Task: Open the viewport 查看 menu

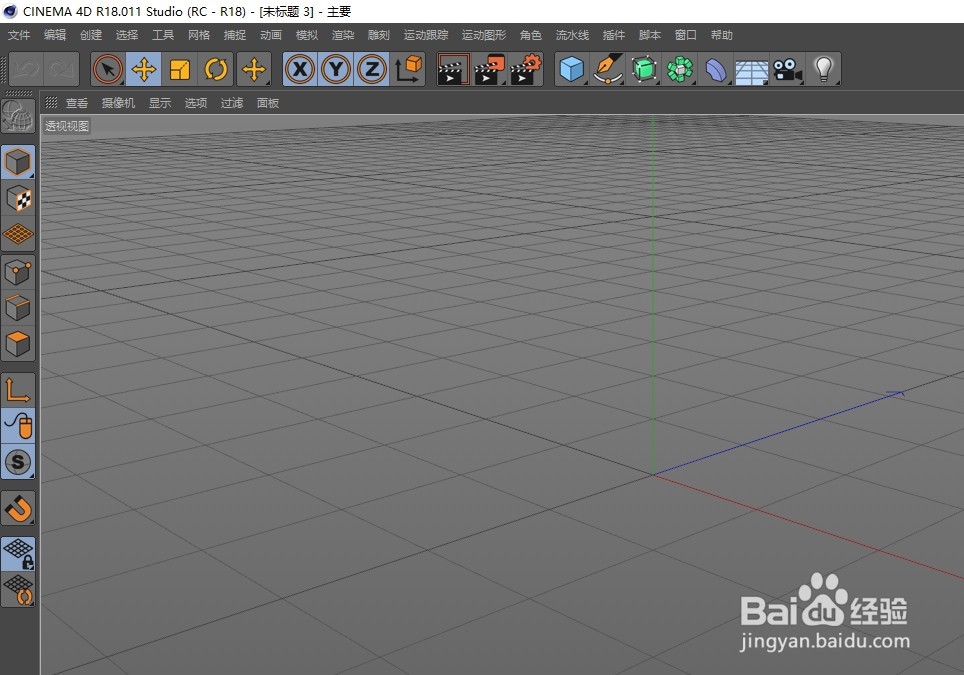Action: [x=77, y=103]
